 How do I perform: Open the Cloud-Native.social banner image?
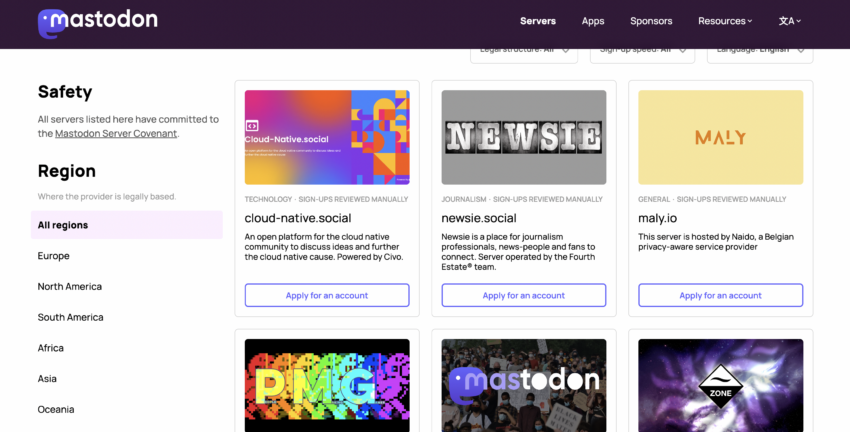coord(327,137)
